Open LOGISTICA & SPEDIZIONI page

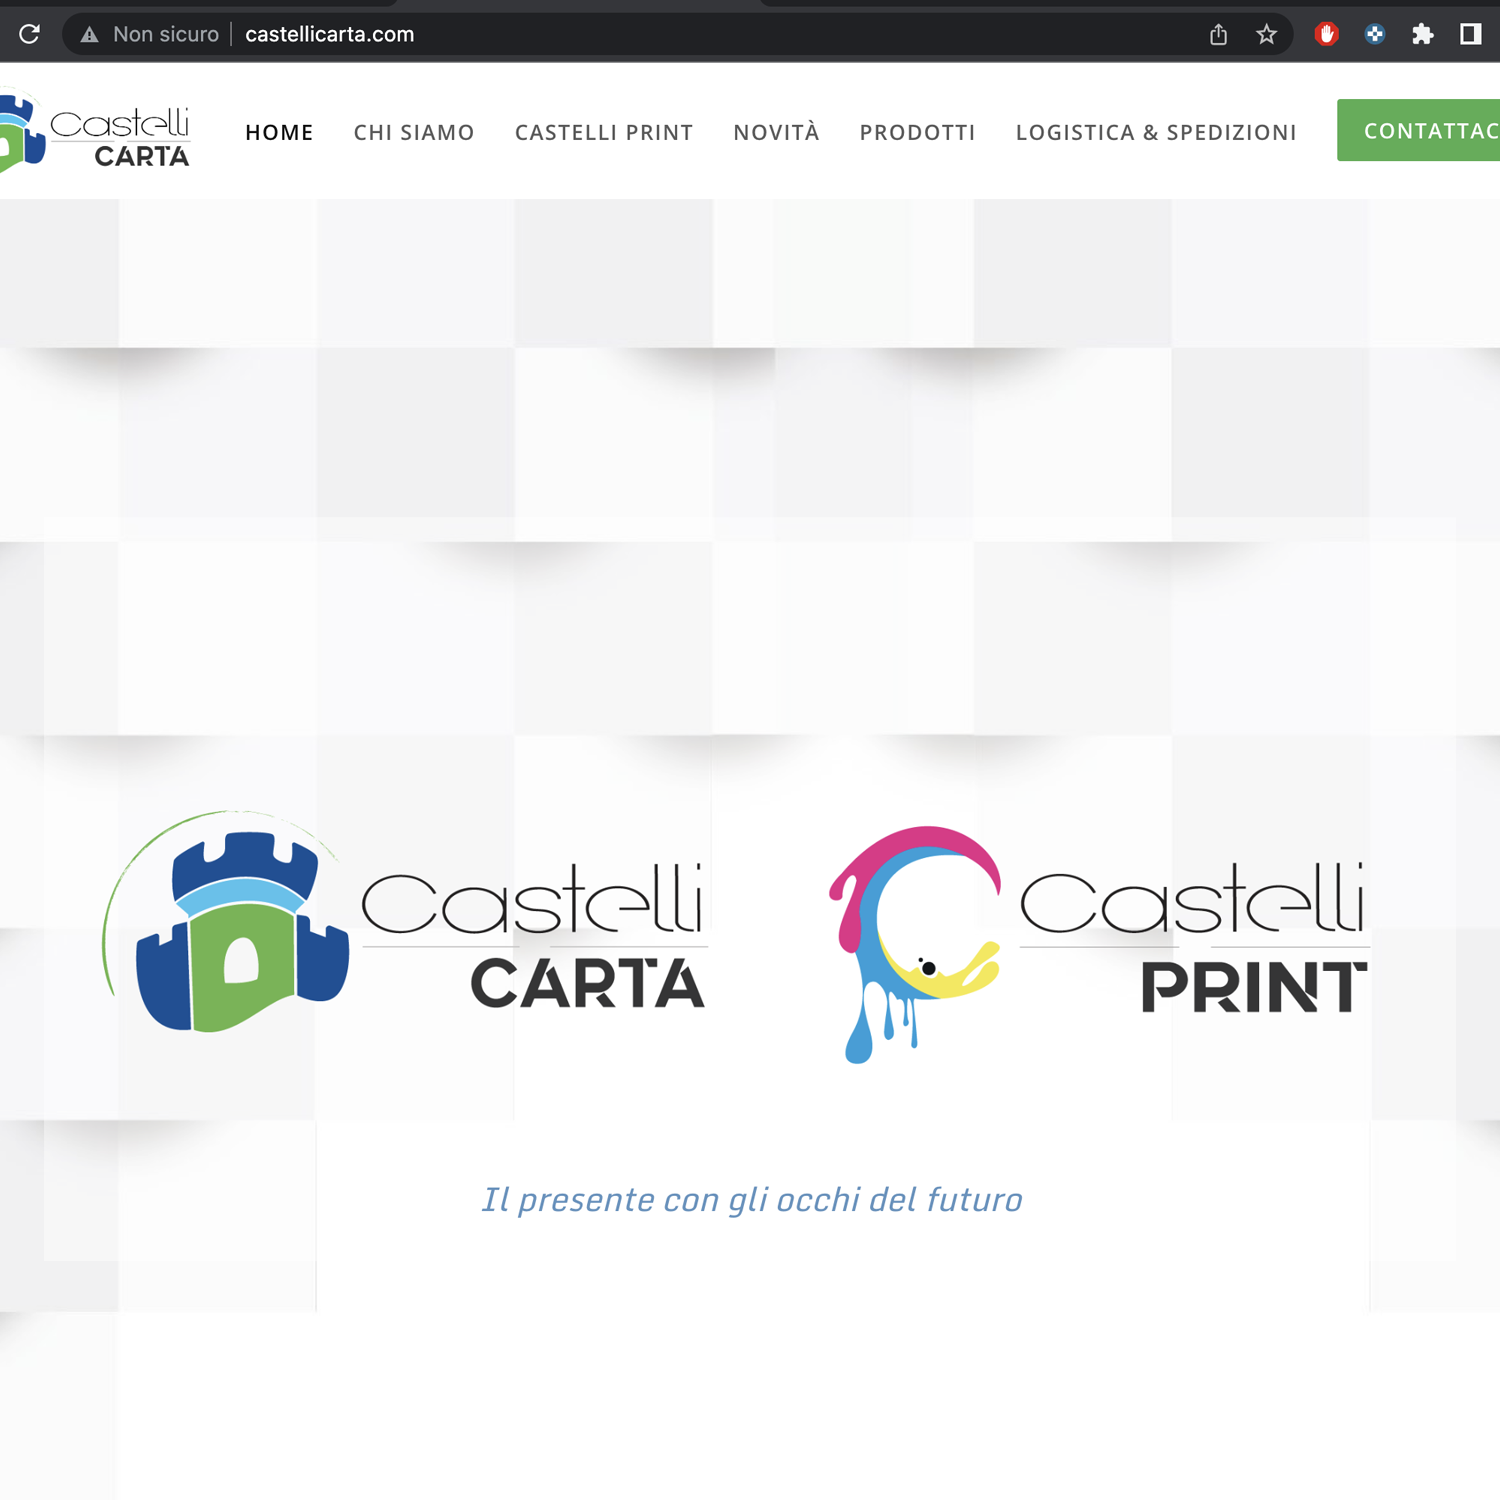tap(1156, 132)
